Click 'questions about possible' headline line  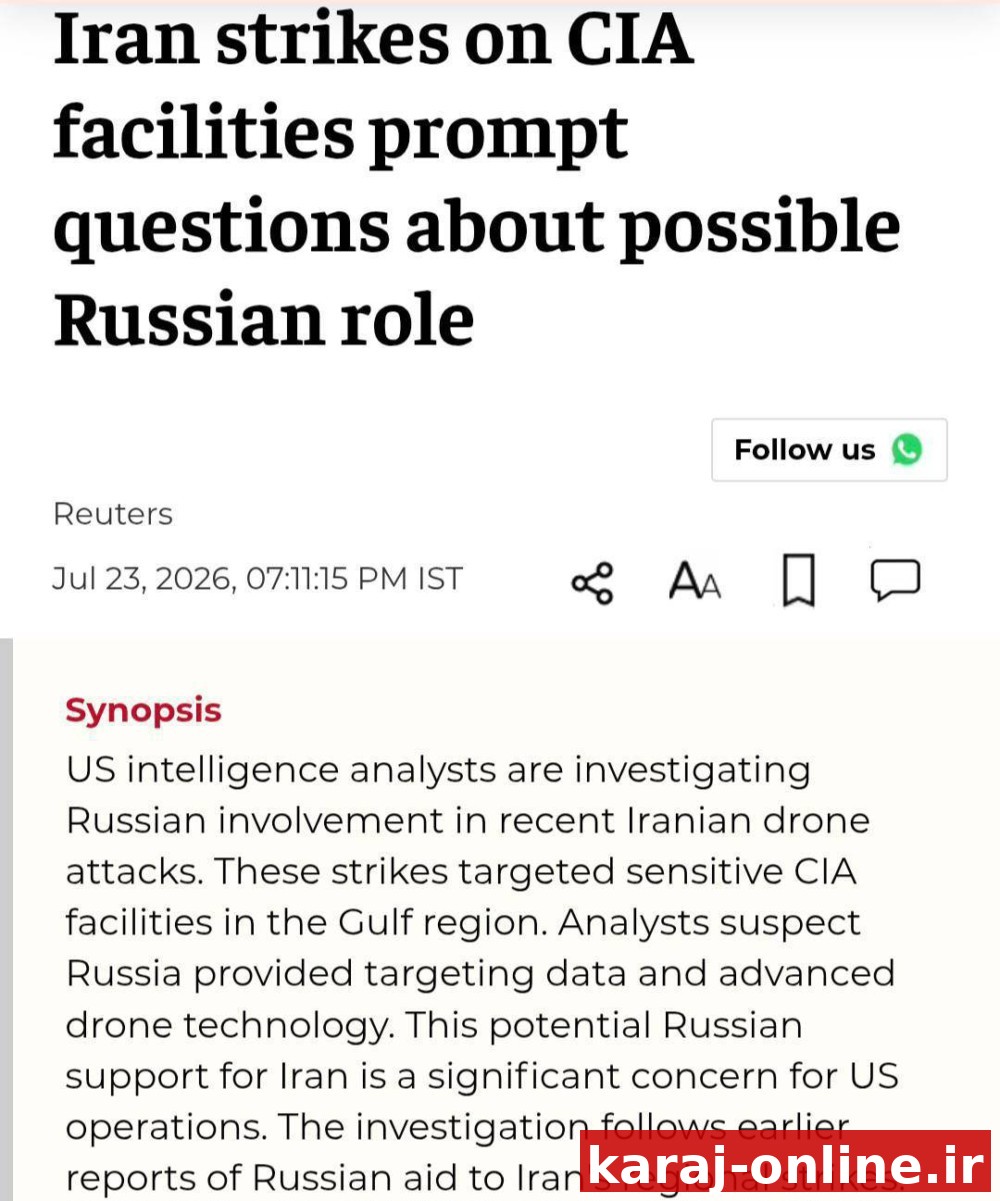pyautogui.click(x=476, y=227)
